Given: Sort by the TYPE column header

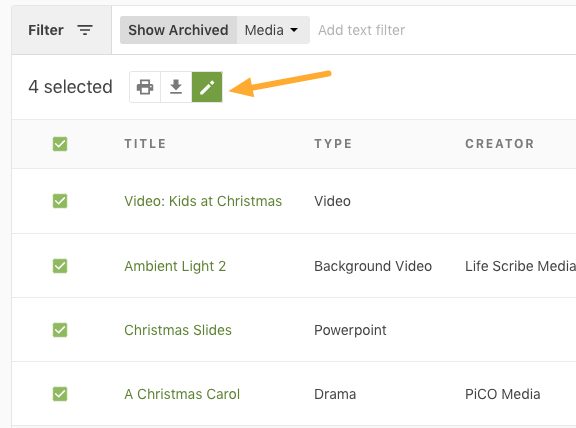Looking at the screenshot, I should 333,144.
